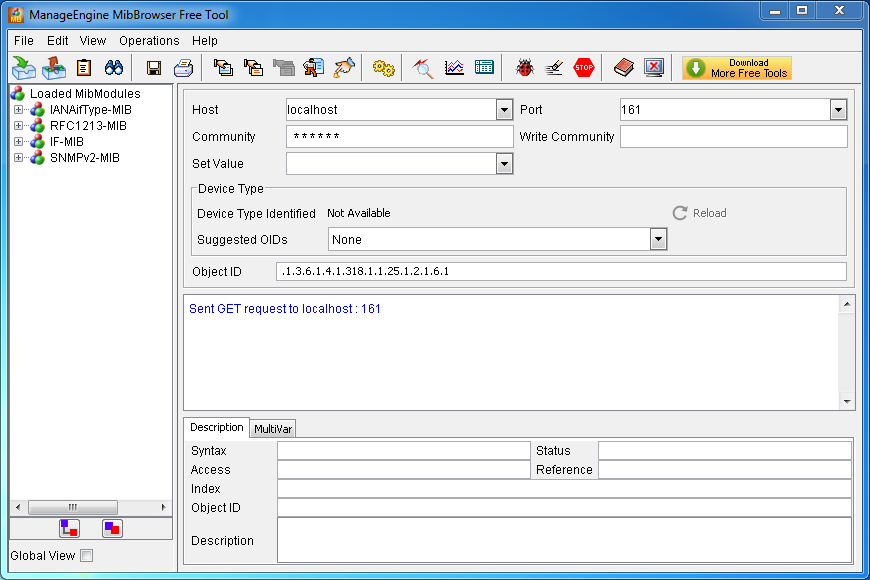Click the SNMP Set hand icon

pos(343,68)
